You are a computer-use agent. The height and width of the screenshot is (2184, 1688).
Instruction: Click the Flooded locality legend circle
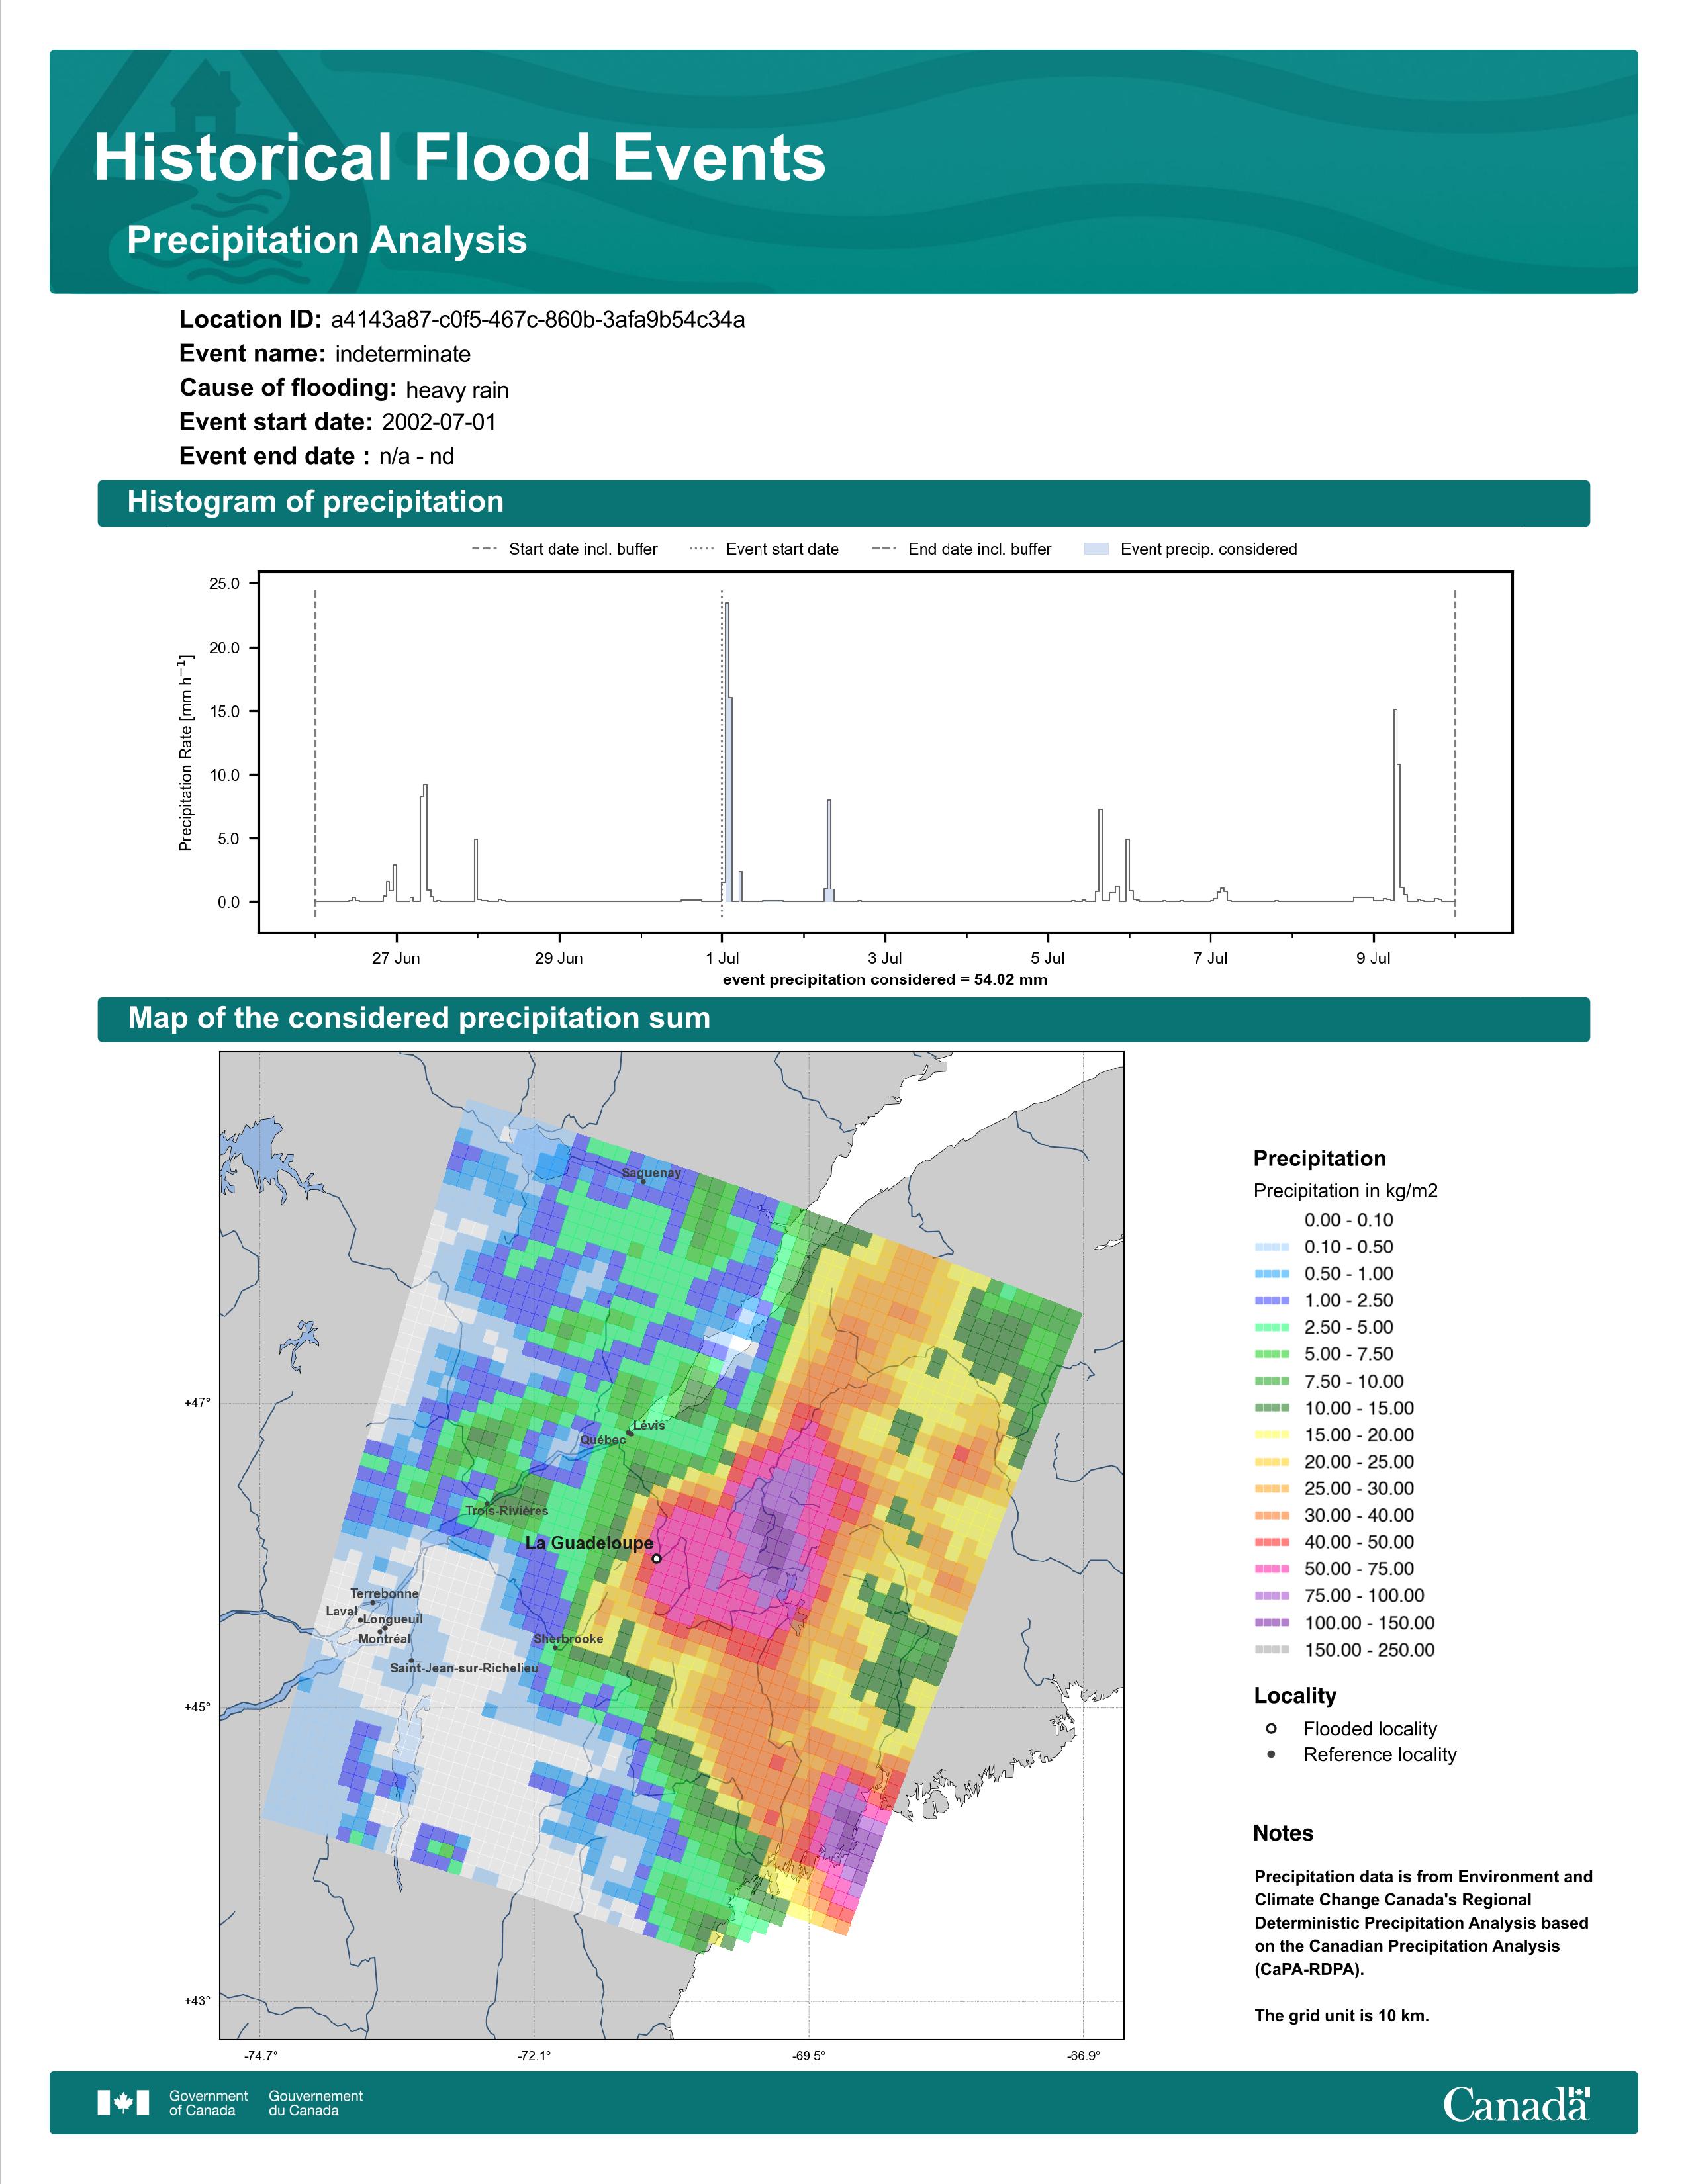point(1271,1729)
